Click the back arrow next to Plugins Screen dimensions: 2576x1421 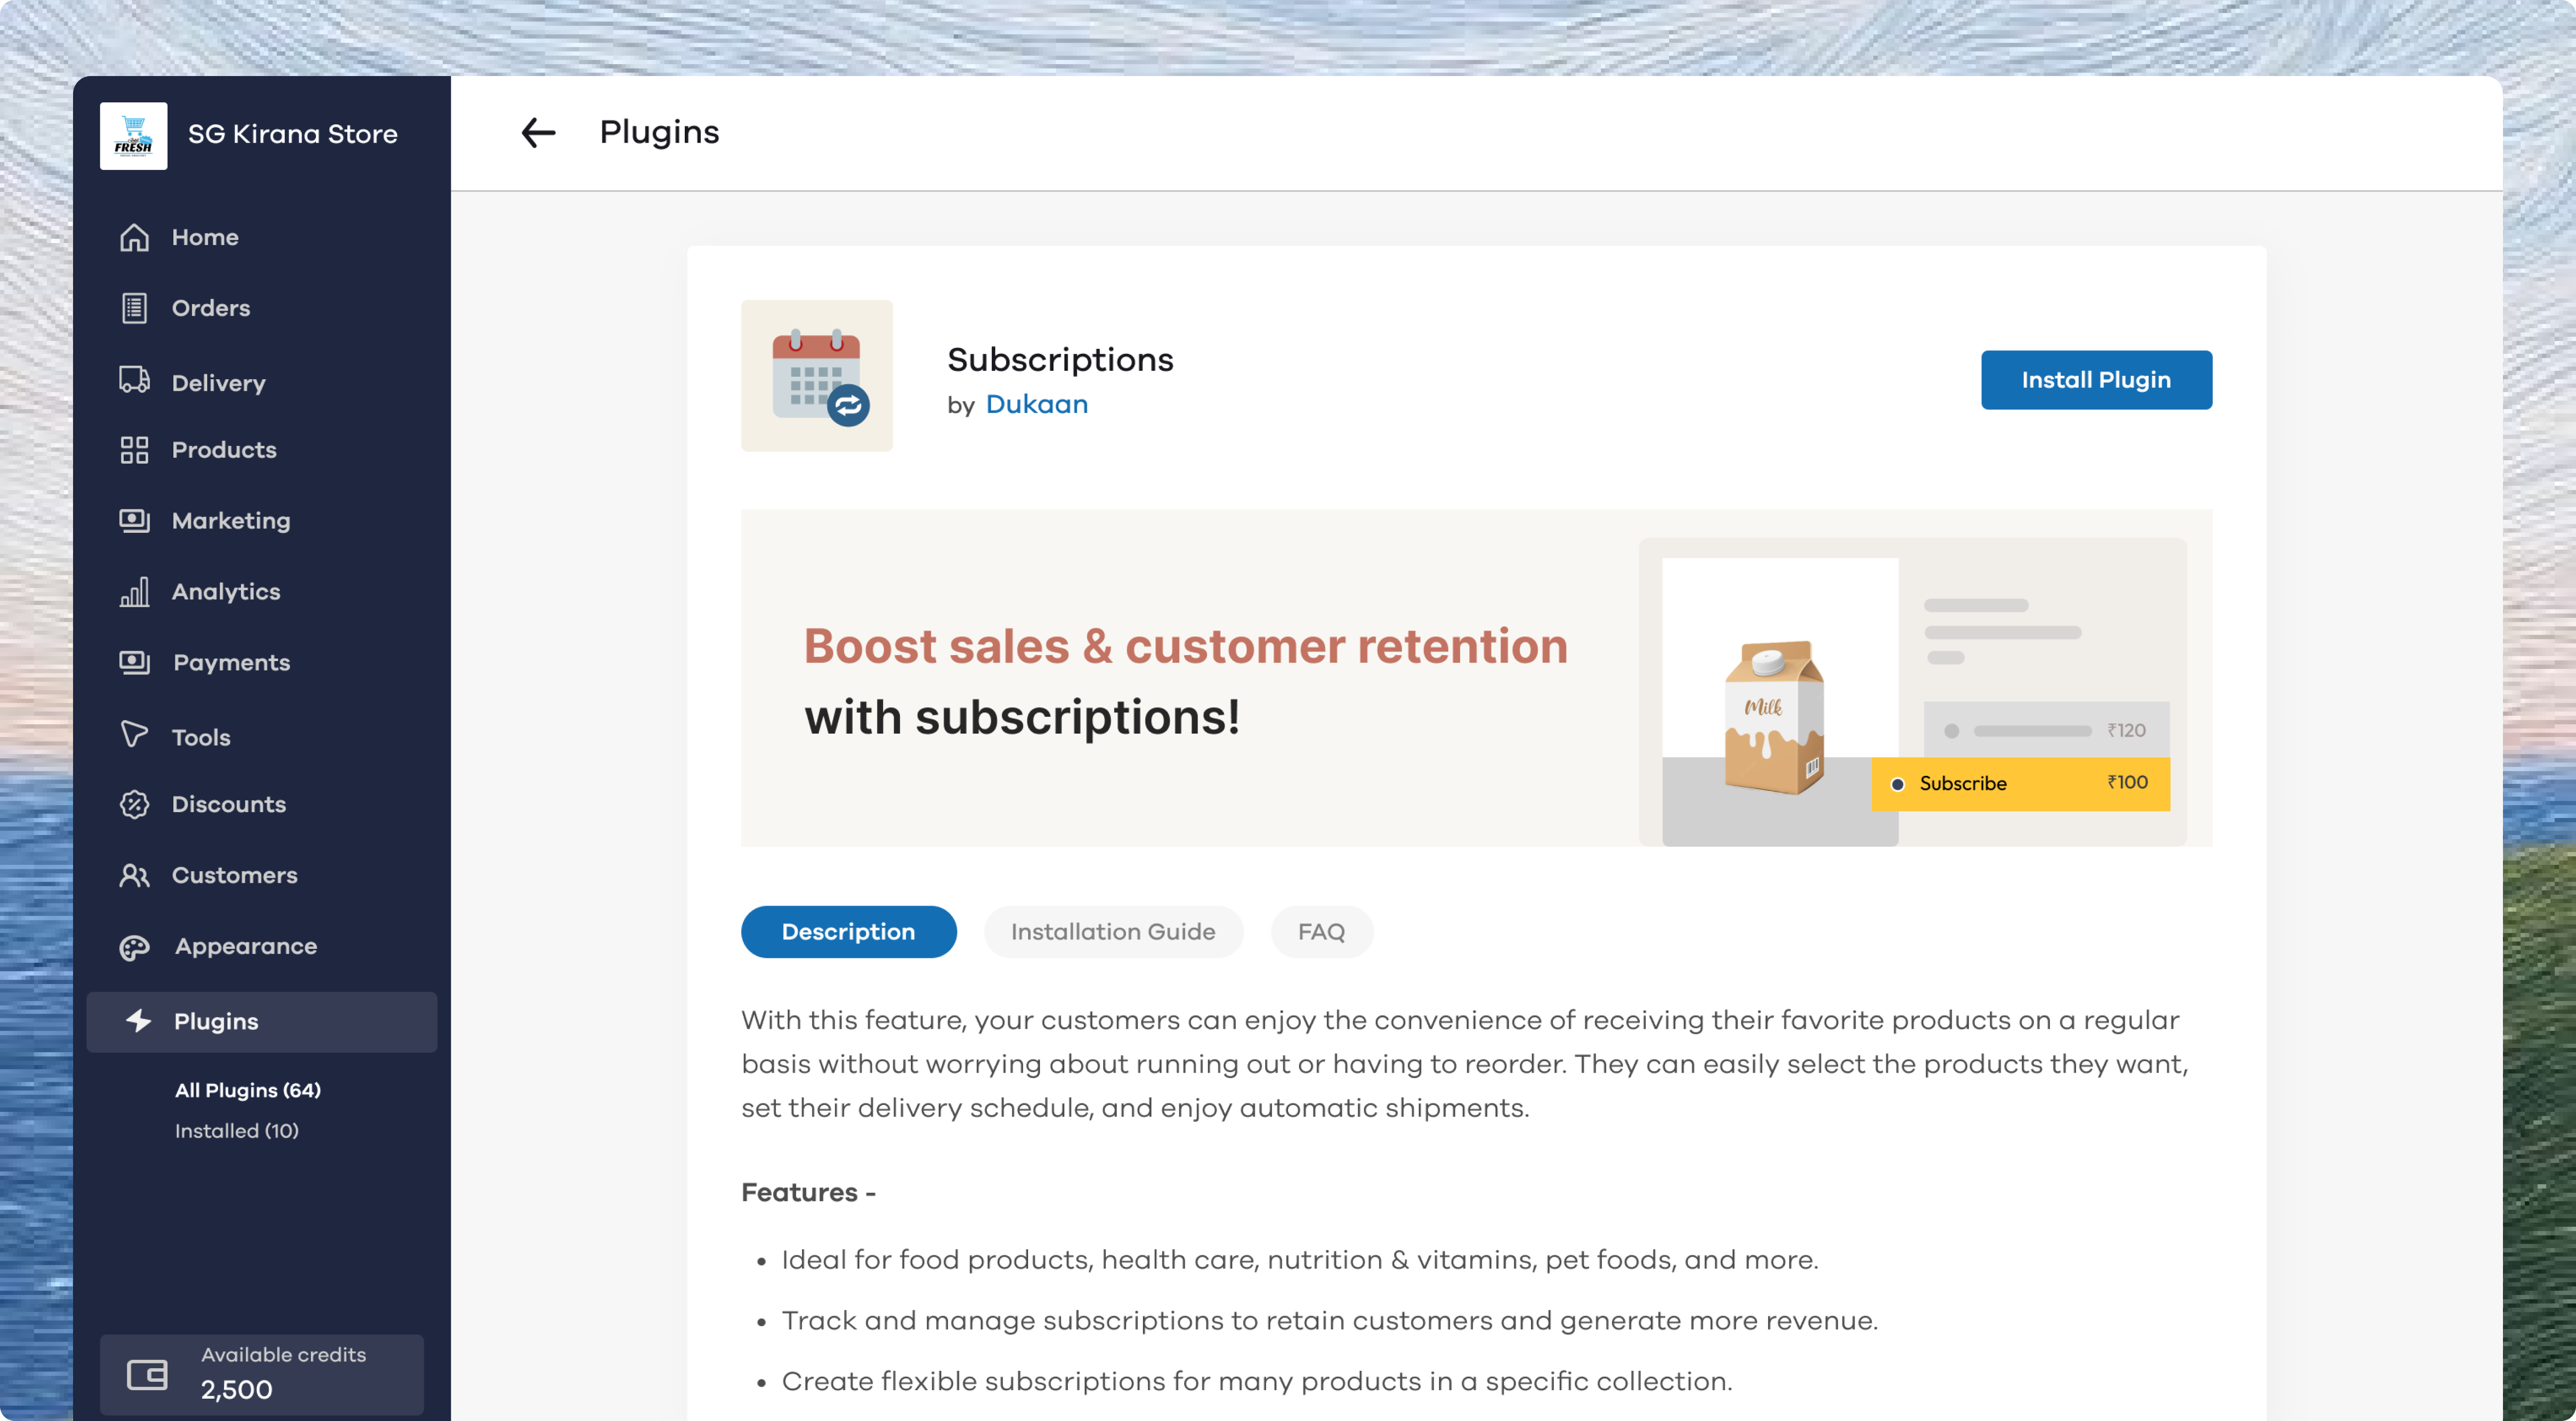[538, 132]
